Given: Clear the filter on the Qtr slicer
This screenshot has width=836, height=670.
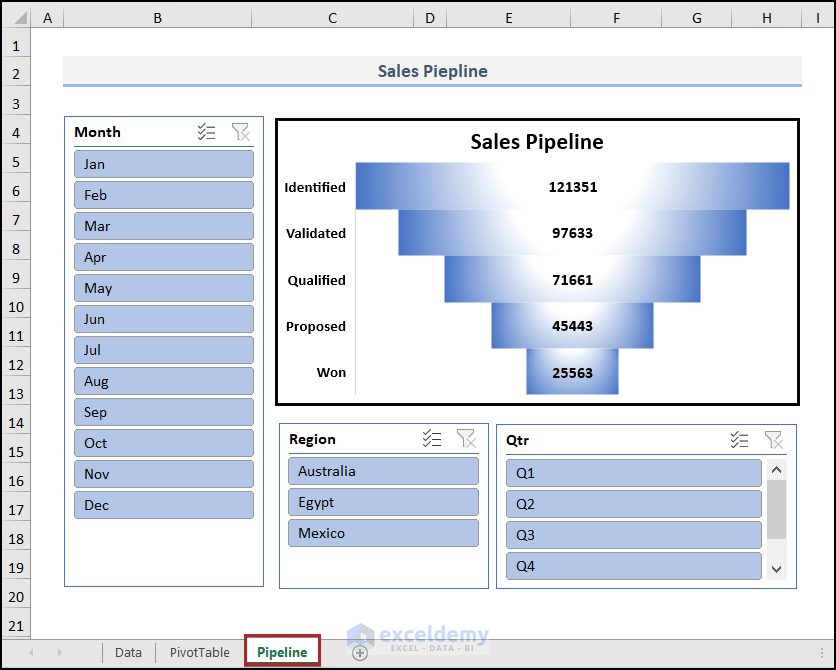Looking at the screenshot, I should pos(773,440).
